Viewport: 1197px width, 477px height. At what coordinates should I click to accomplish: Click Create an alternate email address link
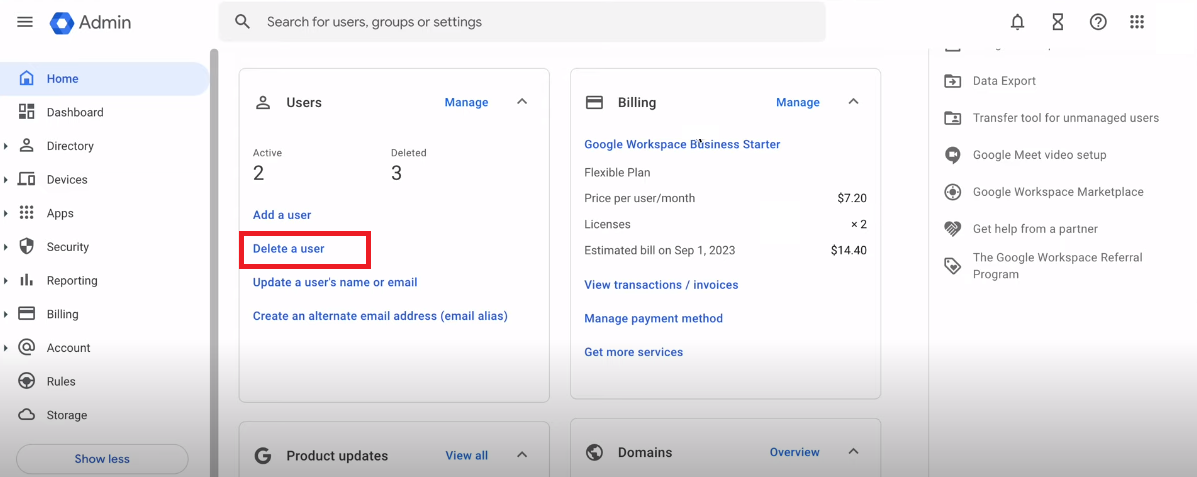pyautogui.click(x=380, y=316)
